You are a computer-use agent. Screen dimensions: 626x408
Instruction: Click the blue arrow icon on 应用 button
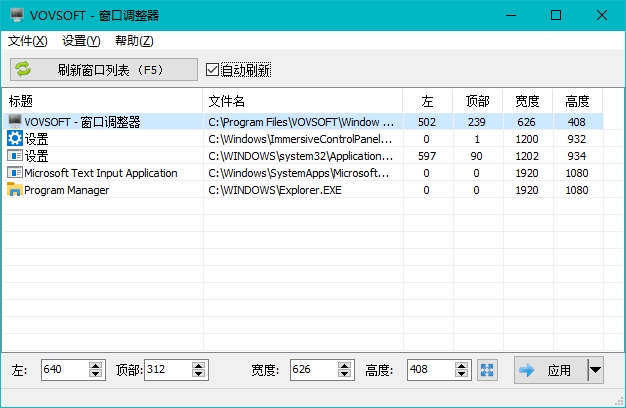coord(527,370)
